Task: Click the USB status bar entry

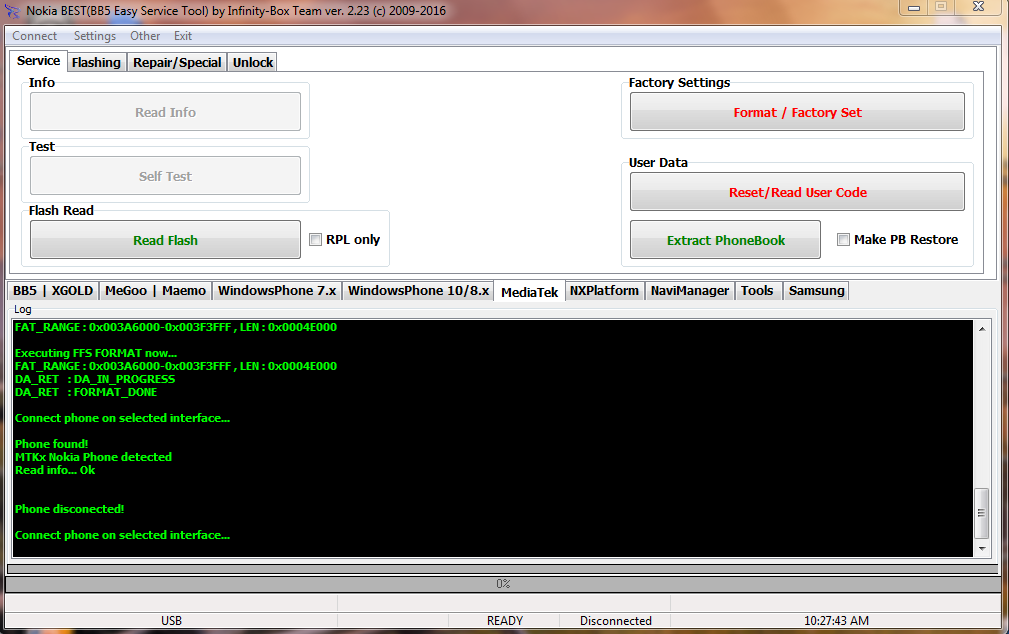Action: [x=171, y=620]
